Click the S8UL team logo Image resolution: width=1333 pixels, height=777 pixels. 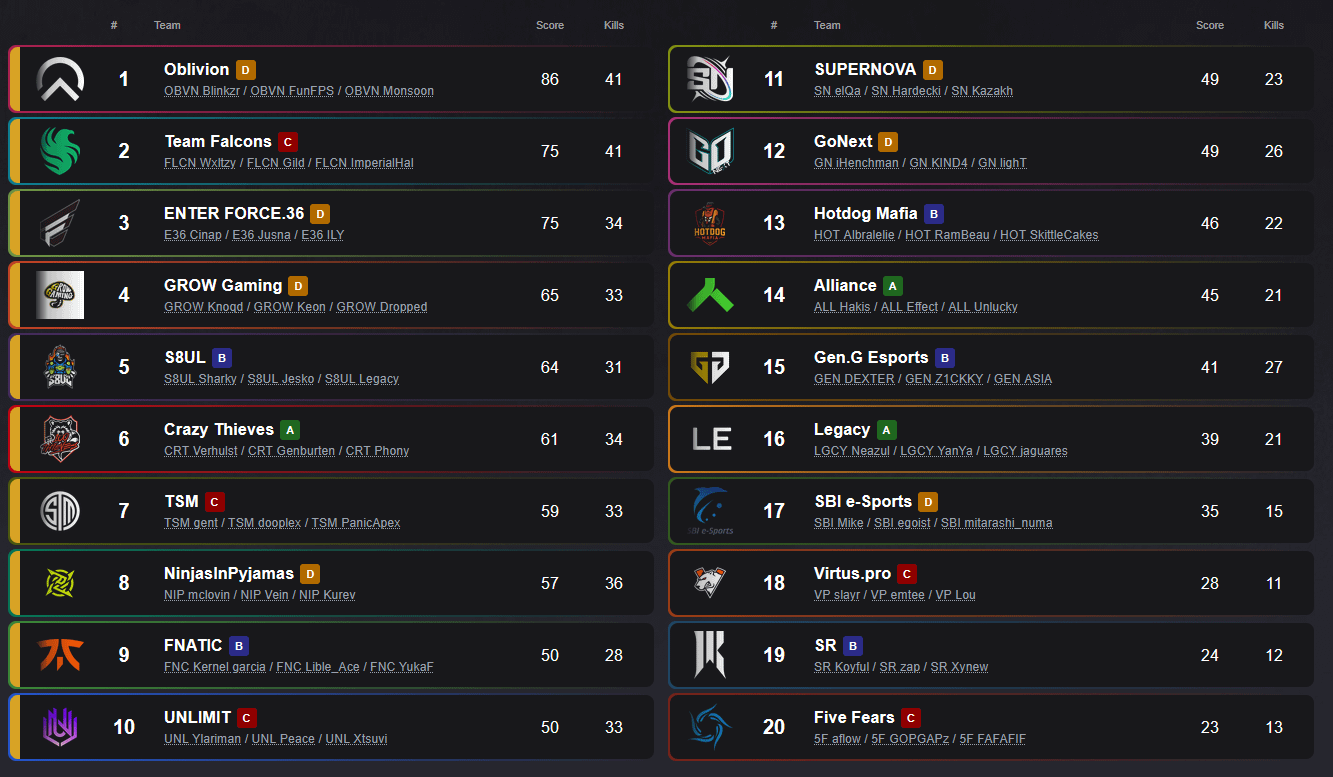pyautogui.click(x=60, y=367)
